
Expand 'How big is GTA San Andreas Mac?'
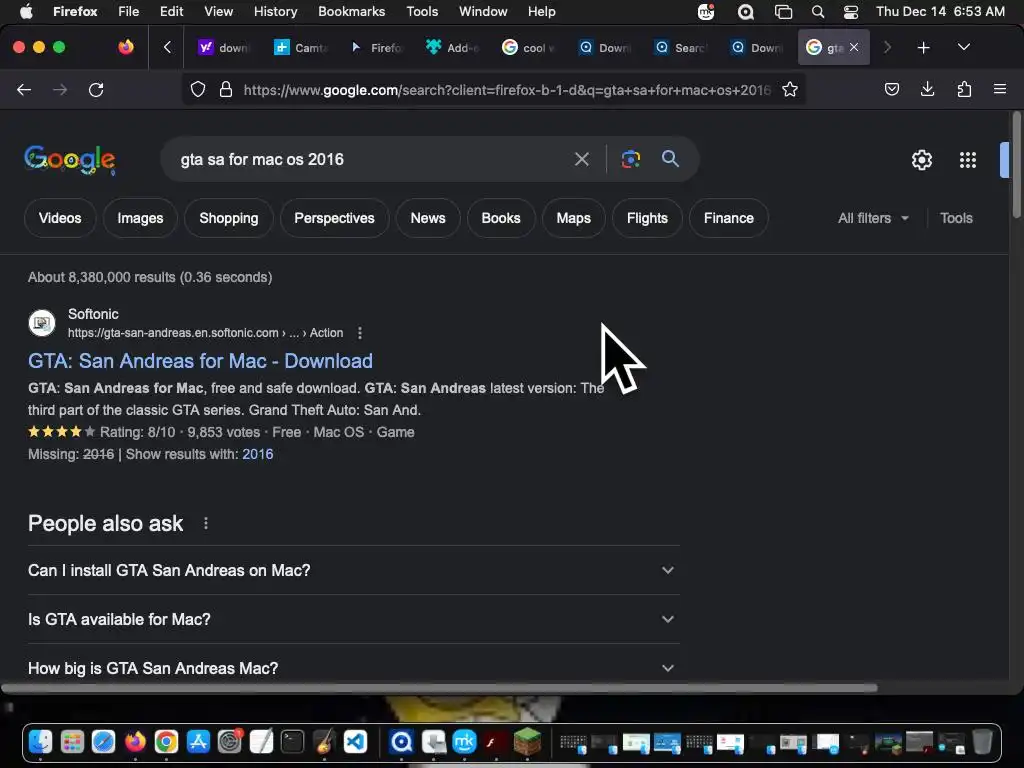pyautogui.click(x=353, y=668)
